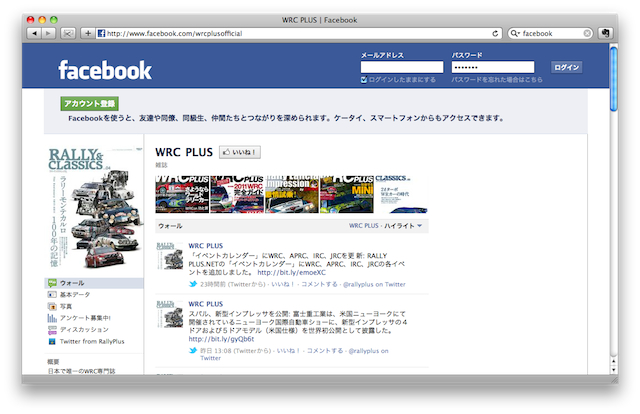
Task: Open the facebook logo home link
Action: tap(105, 70)
